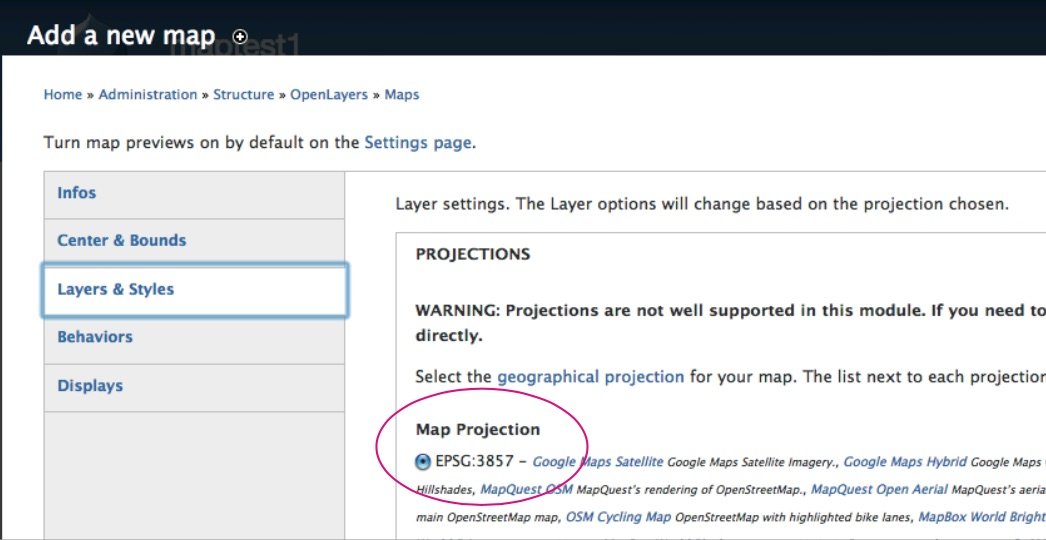Open the MapBox World Bright link

point(980,517)
